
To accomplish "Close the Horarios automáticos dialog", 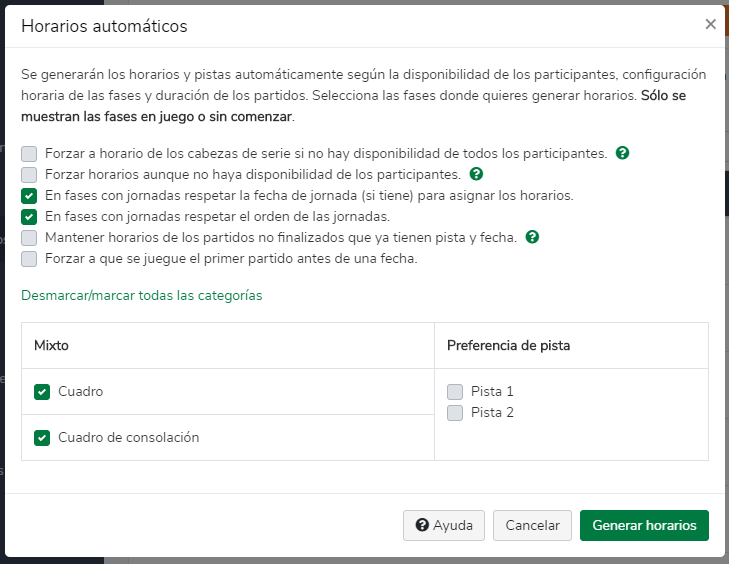I will tap(710, 24).
